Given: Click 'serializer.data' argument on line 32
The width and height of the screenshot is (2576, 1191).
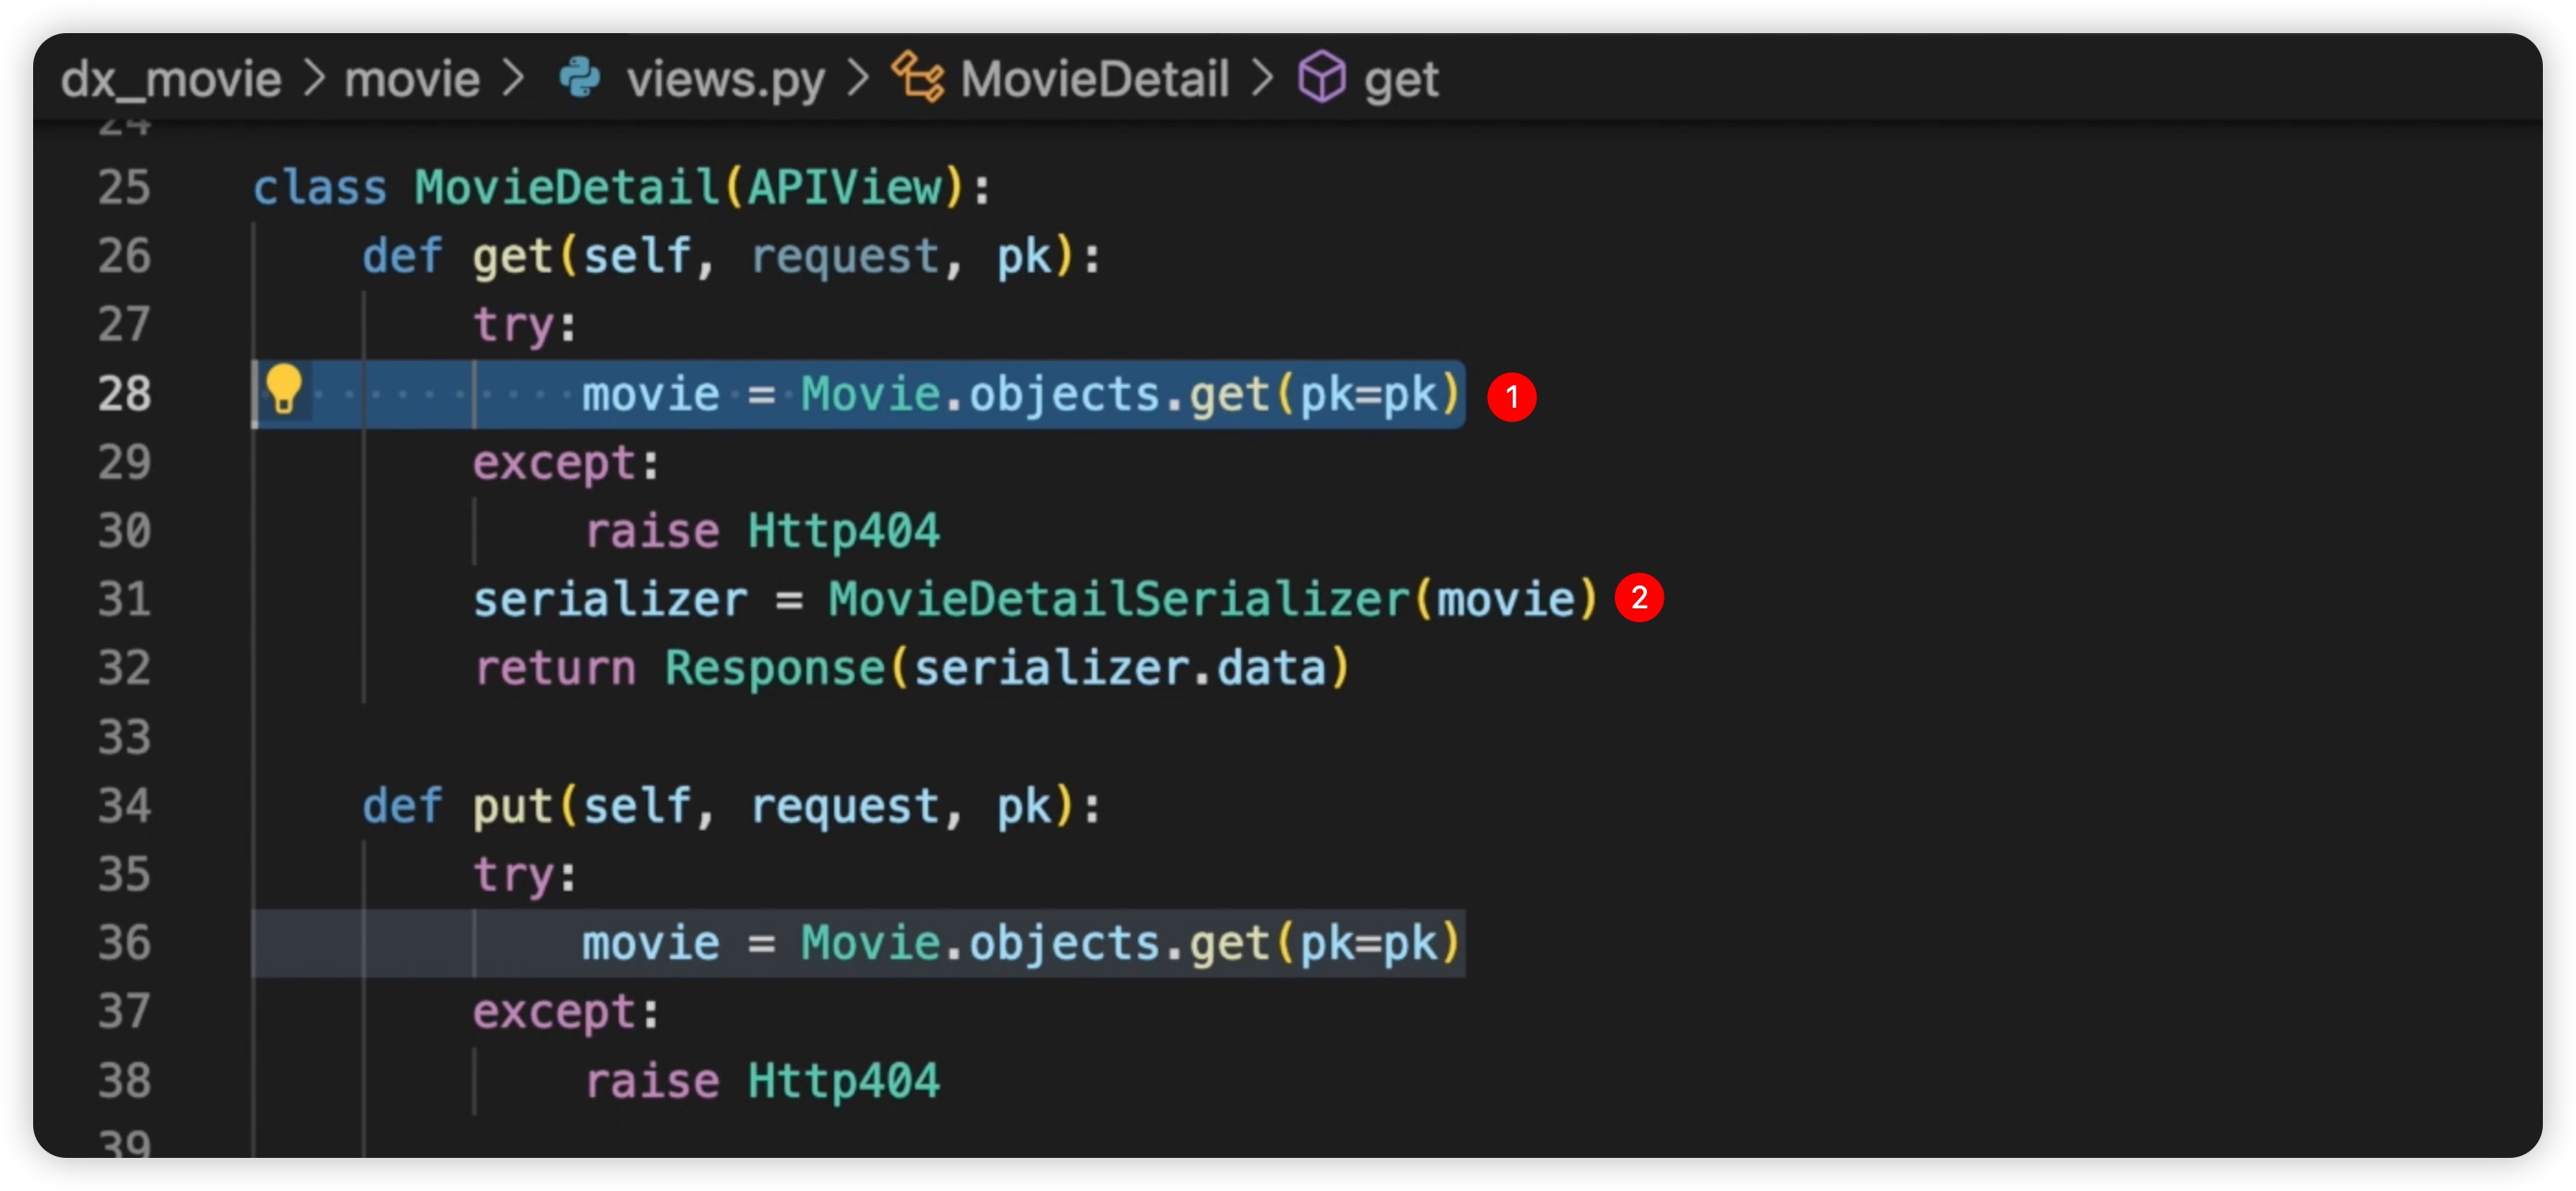Looking at the screenshot, I should [1120, 669].
